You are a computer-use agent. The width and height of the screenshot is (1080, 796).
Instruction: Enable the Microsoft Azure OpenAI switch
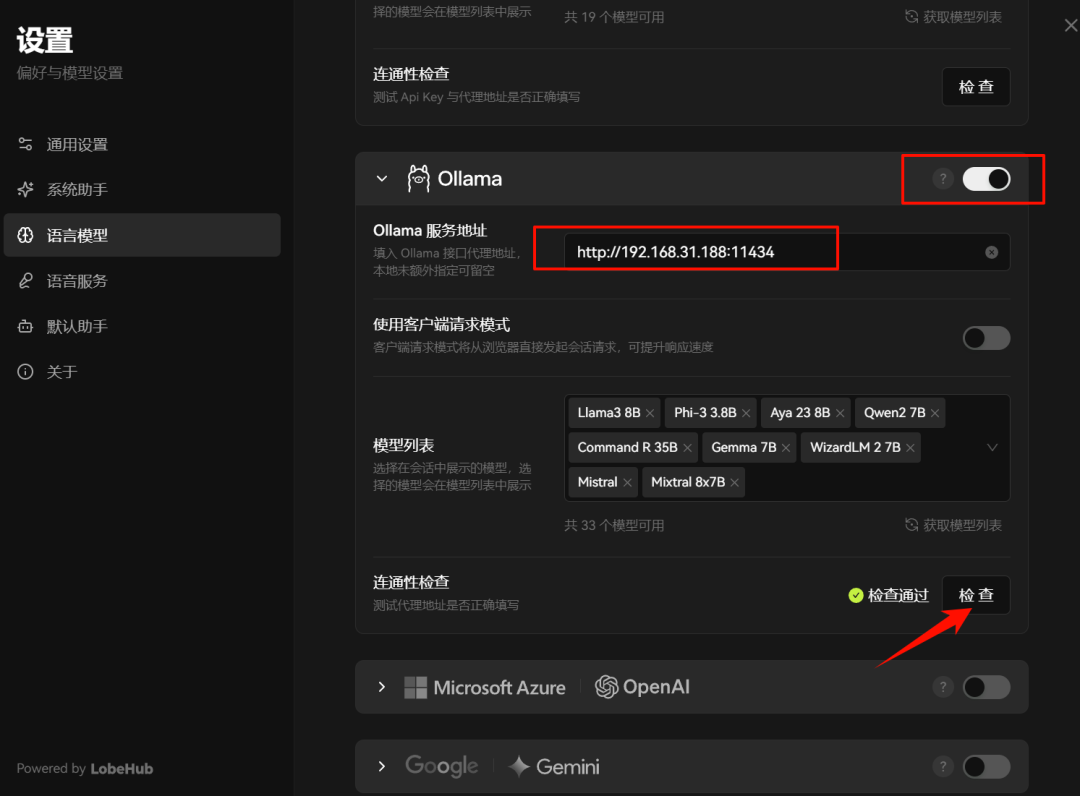986,687
